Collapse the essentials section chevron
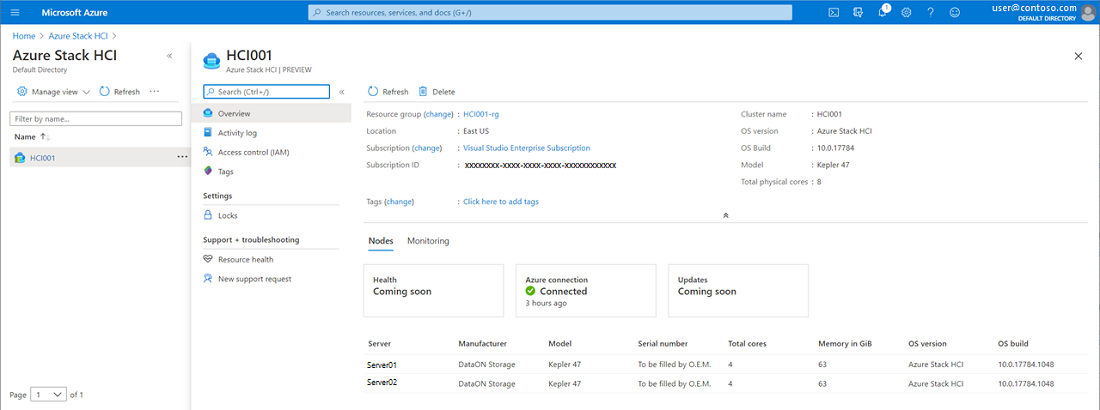The width and height of the screenshot is (1100, 410). click(725, 215)
